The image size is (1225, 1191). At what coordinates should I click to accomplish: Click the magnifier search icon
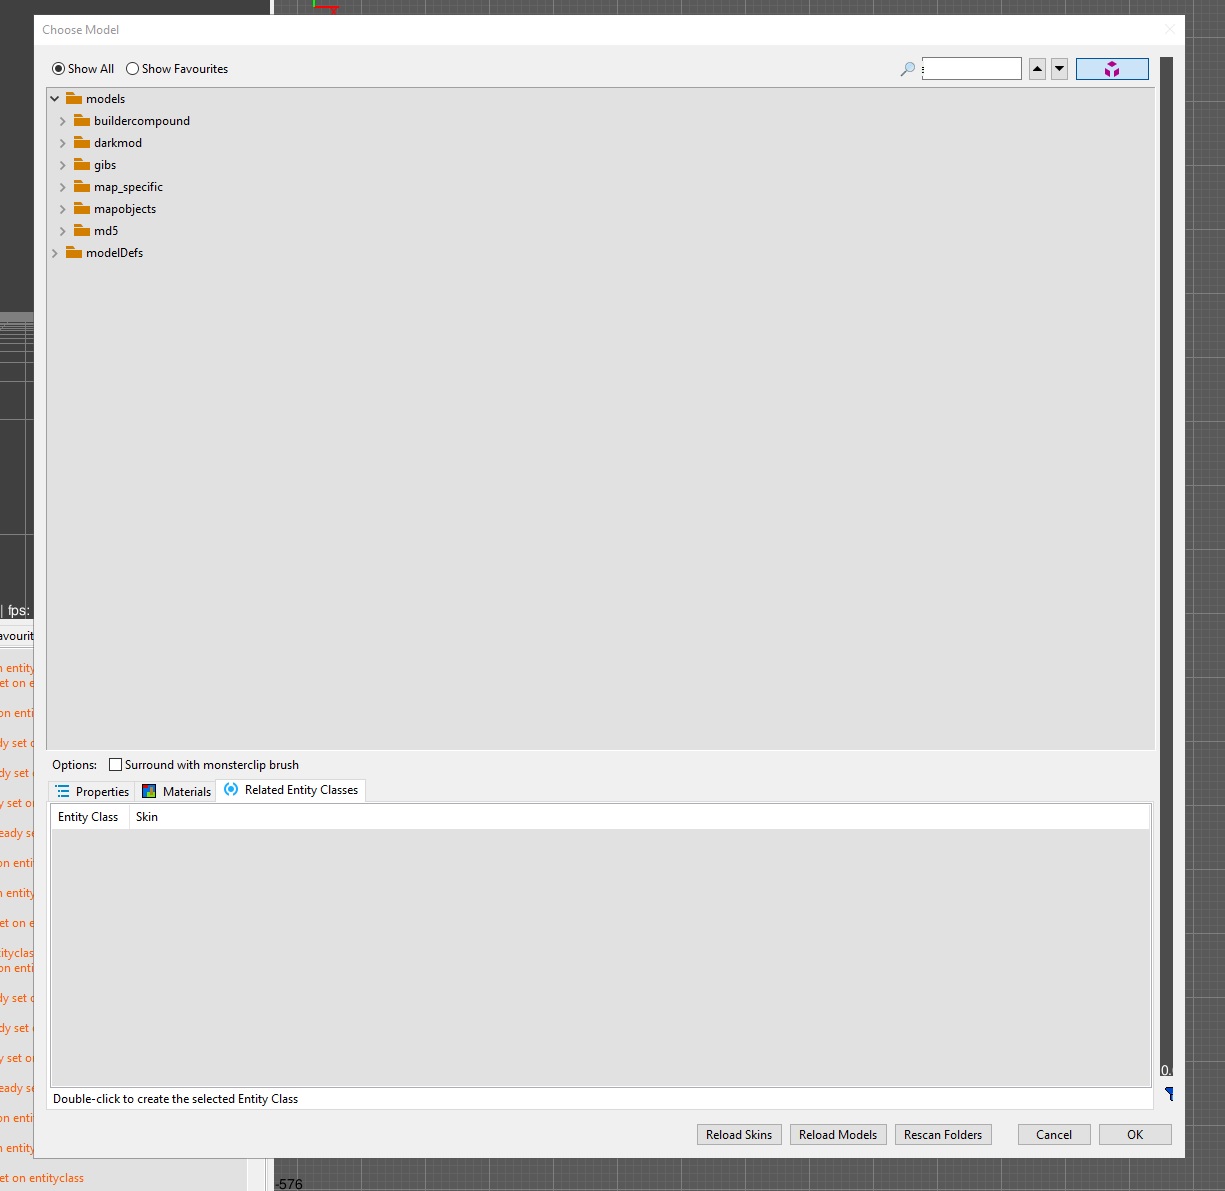point(907,69)
